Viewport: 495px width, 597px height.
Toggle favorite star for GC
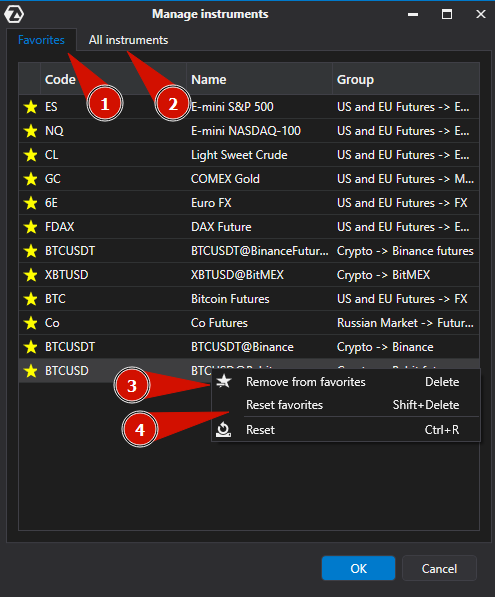pyautogui.click(x=30, y=179)
